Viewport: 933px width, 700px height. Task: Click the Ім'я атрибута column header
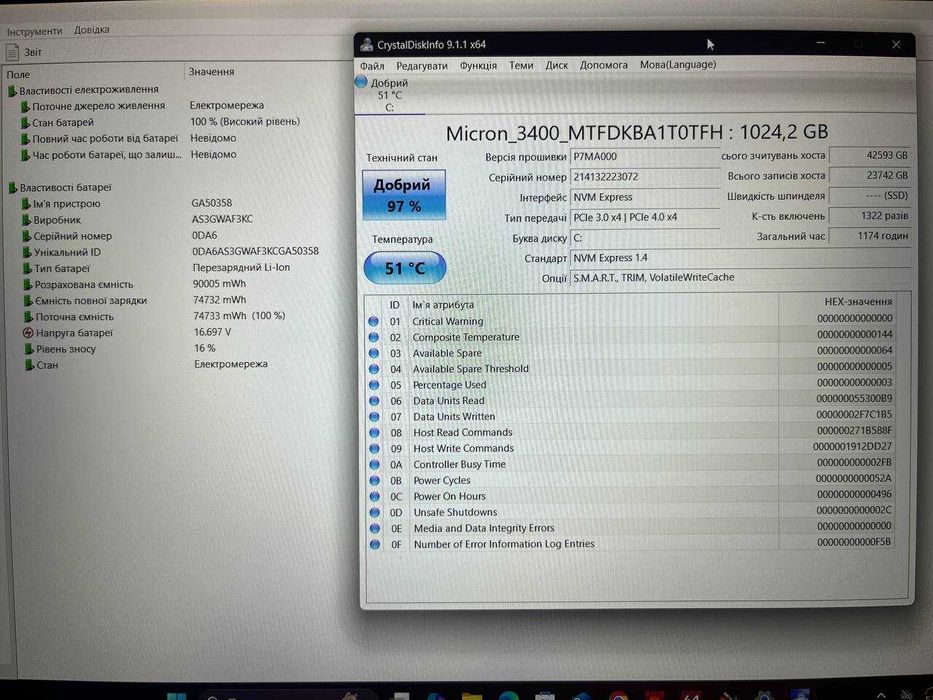[x=443, y=305]
